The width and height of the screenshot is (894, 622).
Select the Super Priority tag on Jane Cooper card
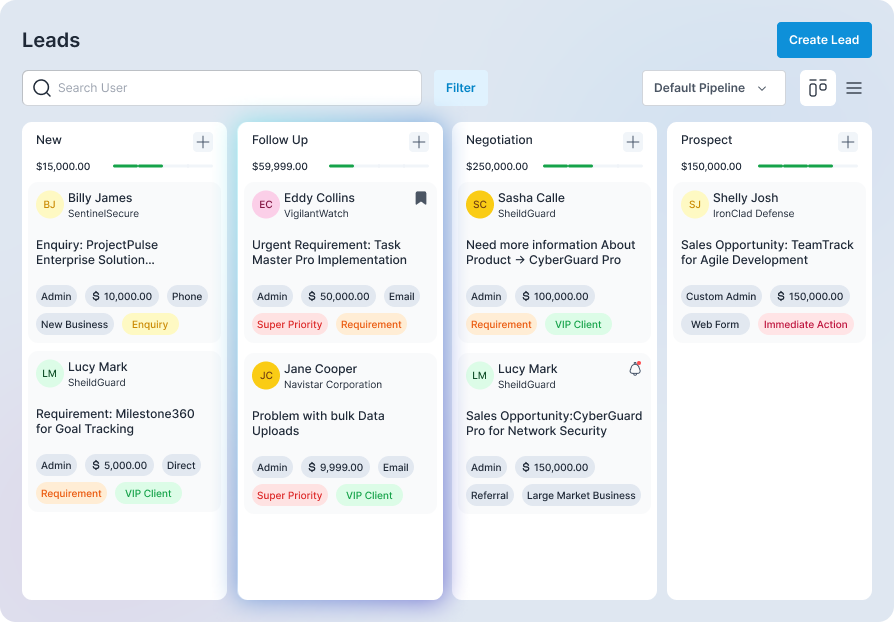tap(290, 495)
